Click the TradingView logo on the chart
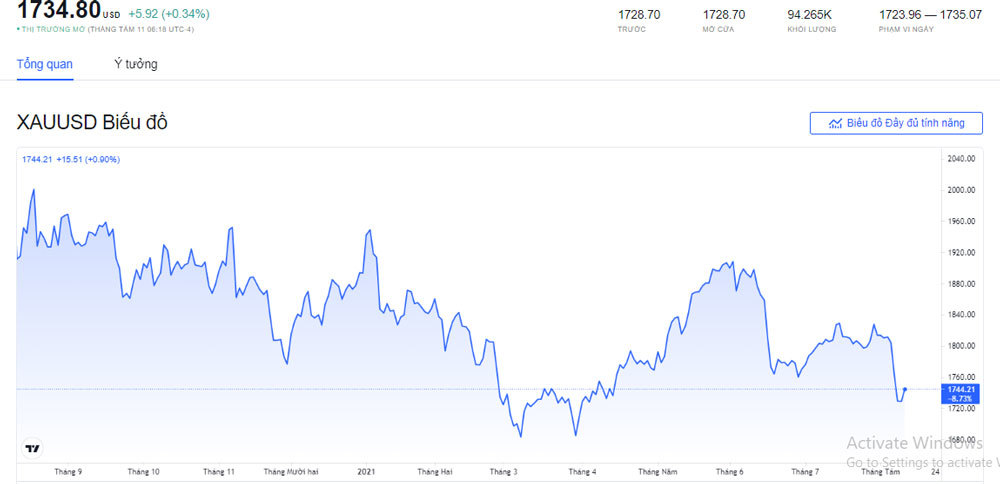Screen dimensions: 1000x484 pos(33,449)
